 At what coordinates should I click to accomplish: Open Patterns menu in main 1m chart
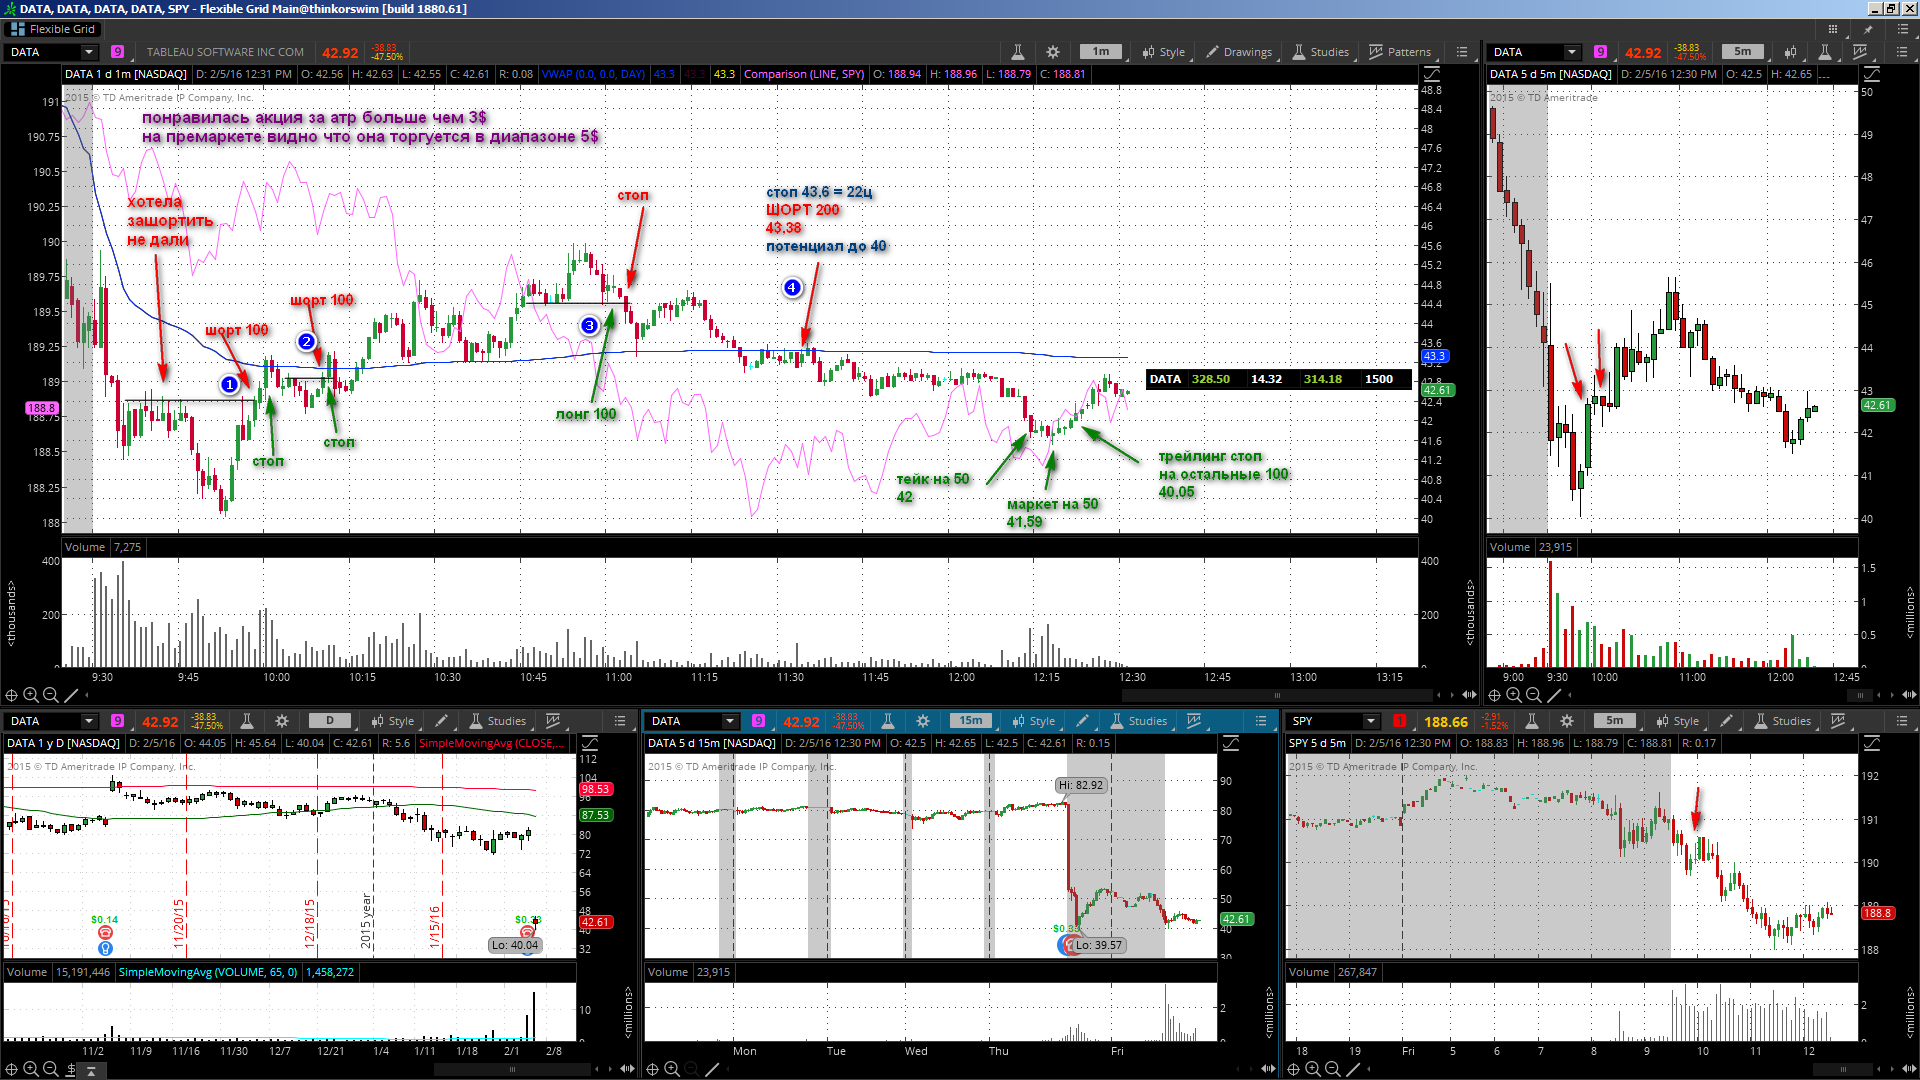1400,52
